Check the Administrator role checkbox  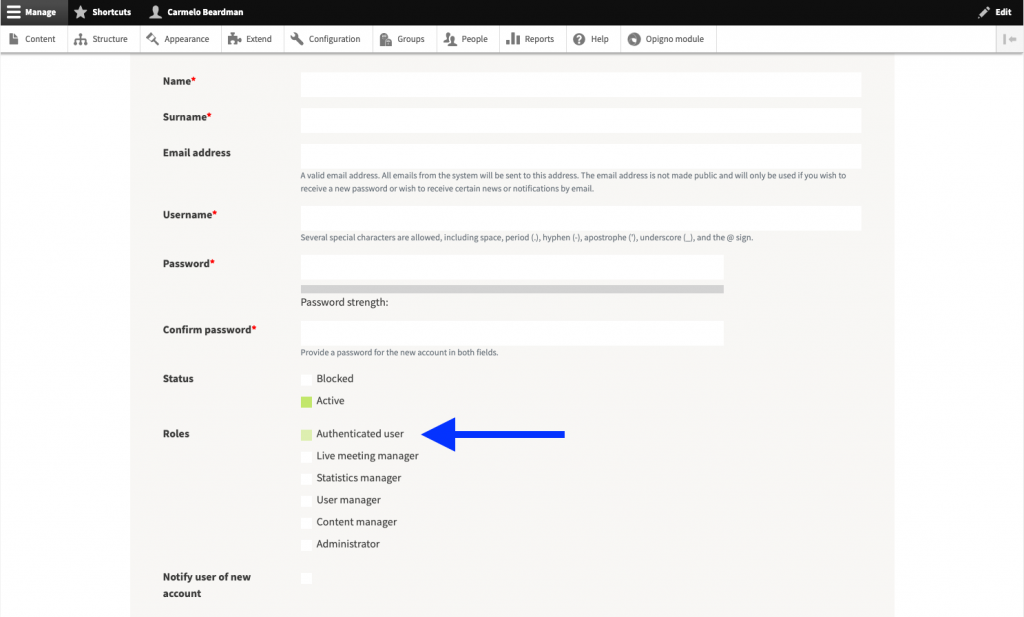pos(306,545)
